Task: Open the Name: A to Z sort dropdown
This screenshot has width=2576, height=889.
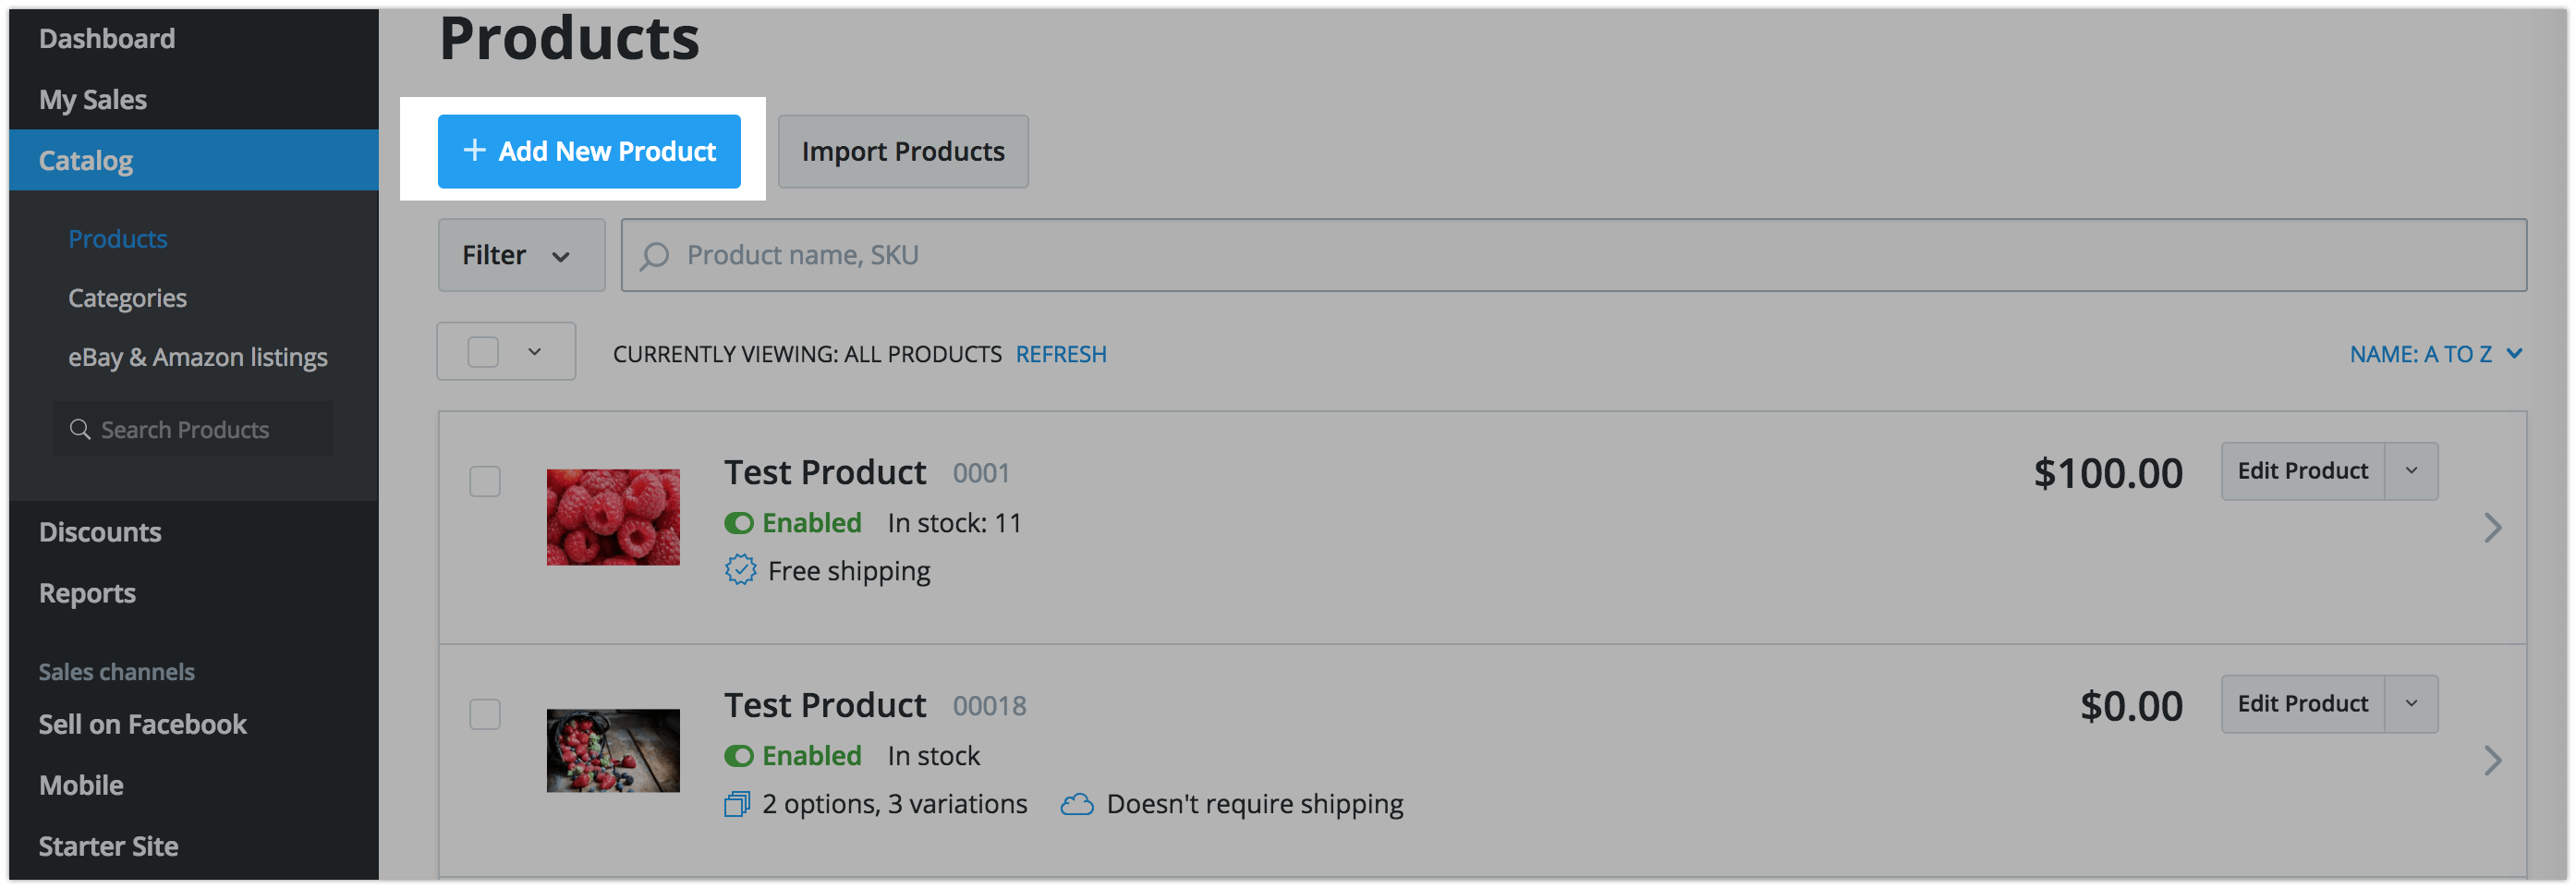Action: point(2435,354)
